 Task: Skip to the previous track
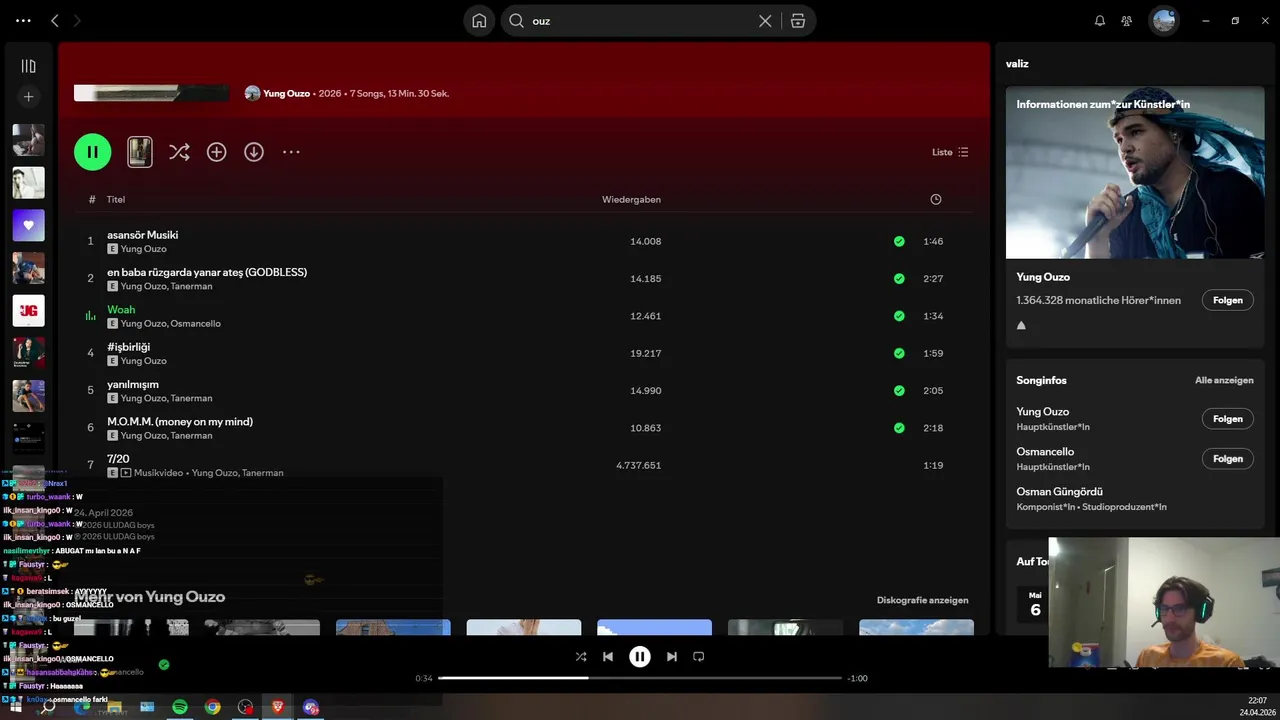pyautogui.click(x=608, y=657)
